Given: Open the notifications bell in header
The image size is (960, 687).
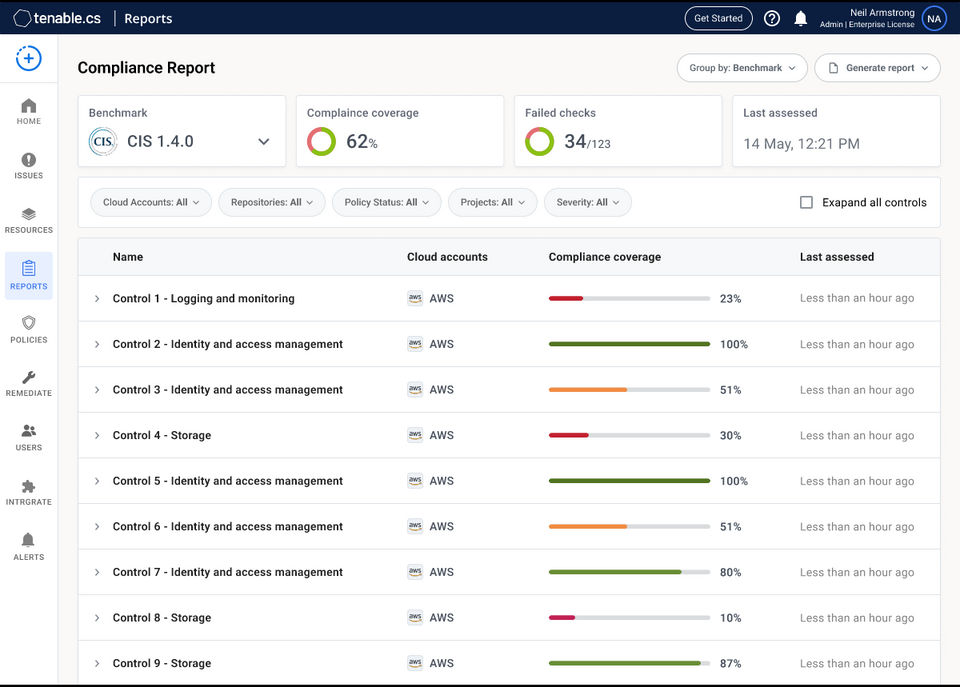Looking at the screenshot, I should pyautogui.click(x=801, y=18).
